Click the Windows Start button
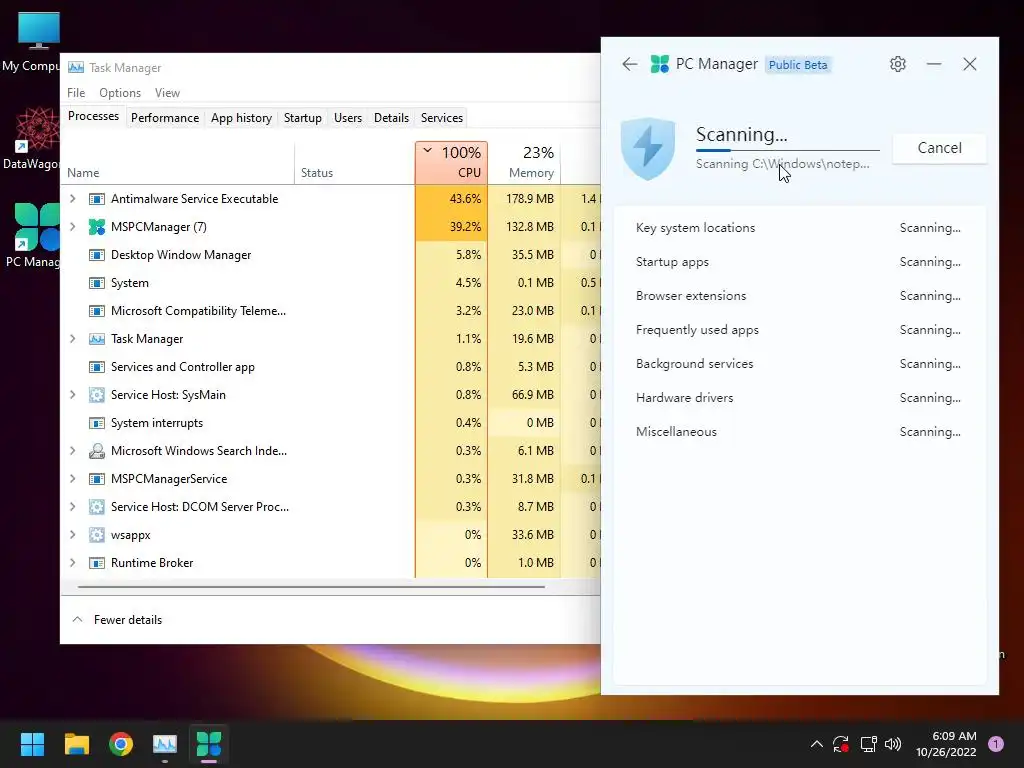Image resolution: width=1024 pixels, height=768 pixels. [x=32, y=744]
